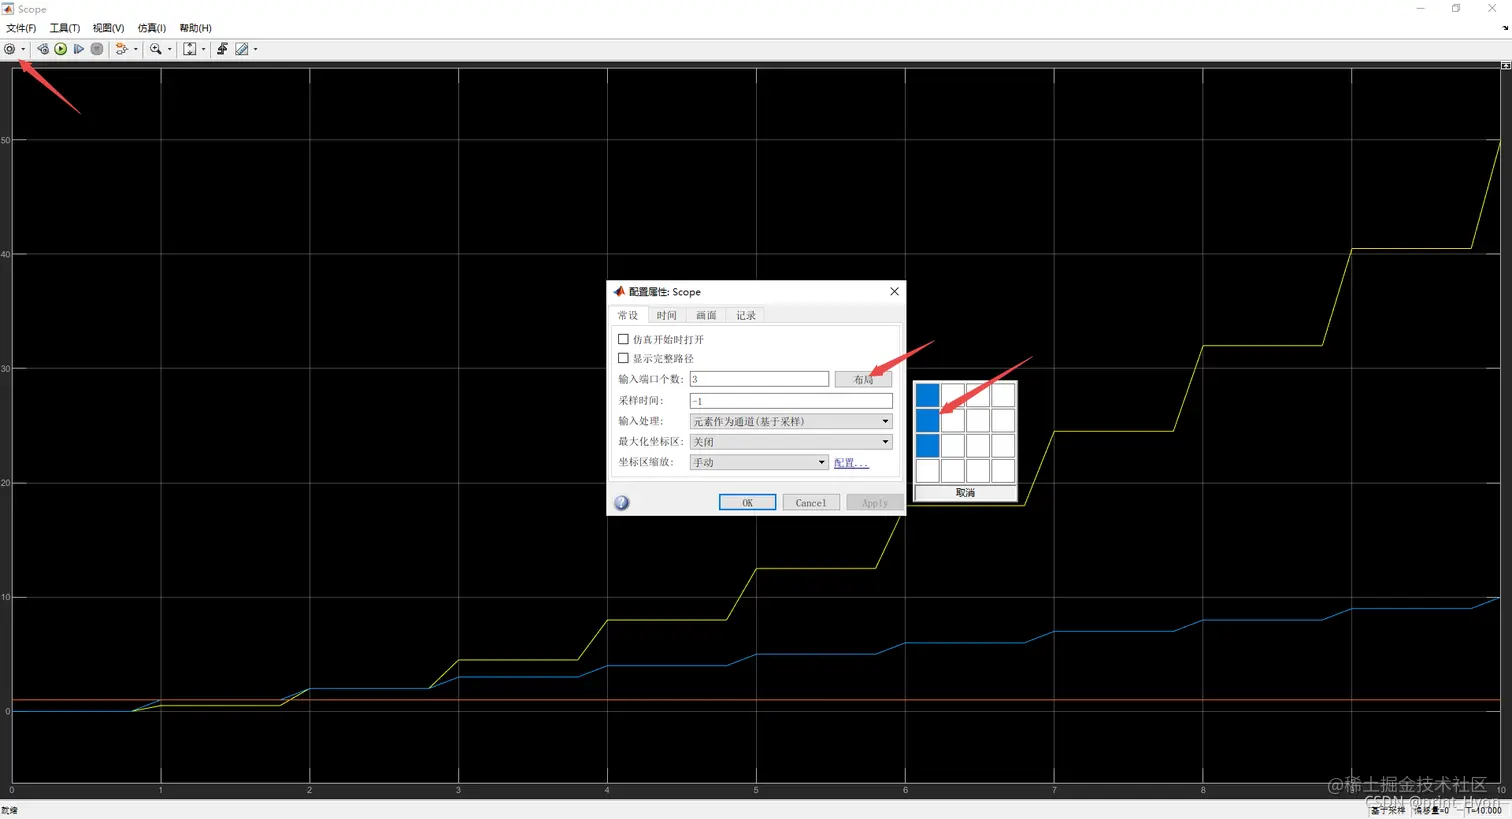The image size is (1512, 819).
Task: Click the axes maximize icon at plot corner
Action: click(1505, 65)
